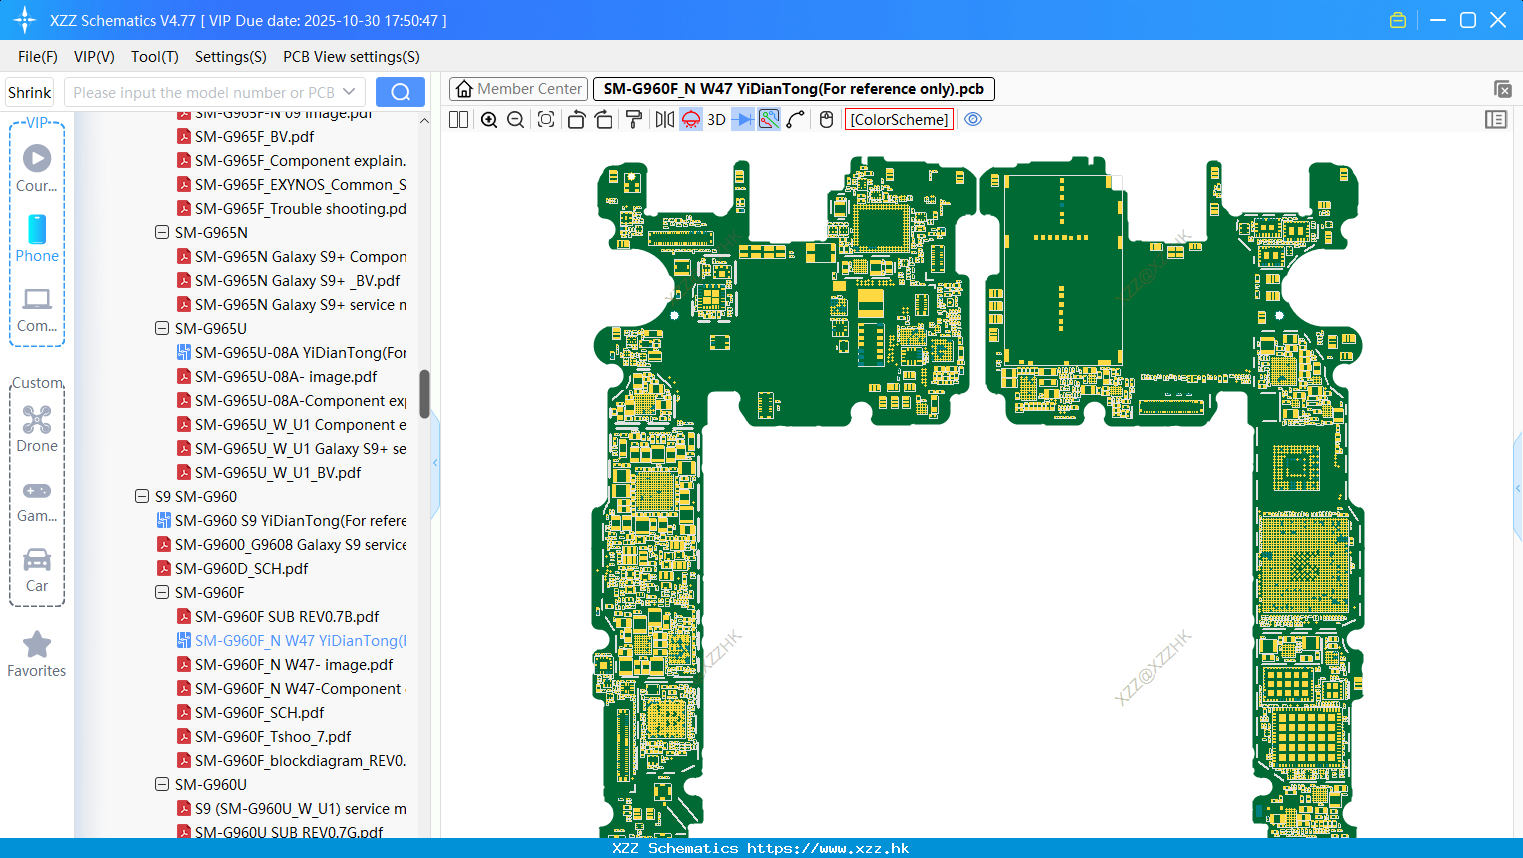Click the Shrink button

pos(29,92)
